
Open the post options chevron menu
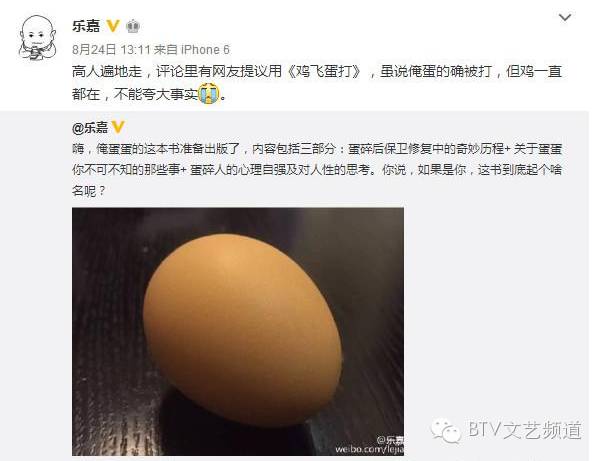(x=565, y=18)
